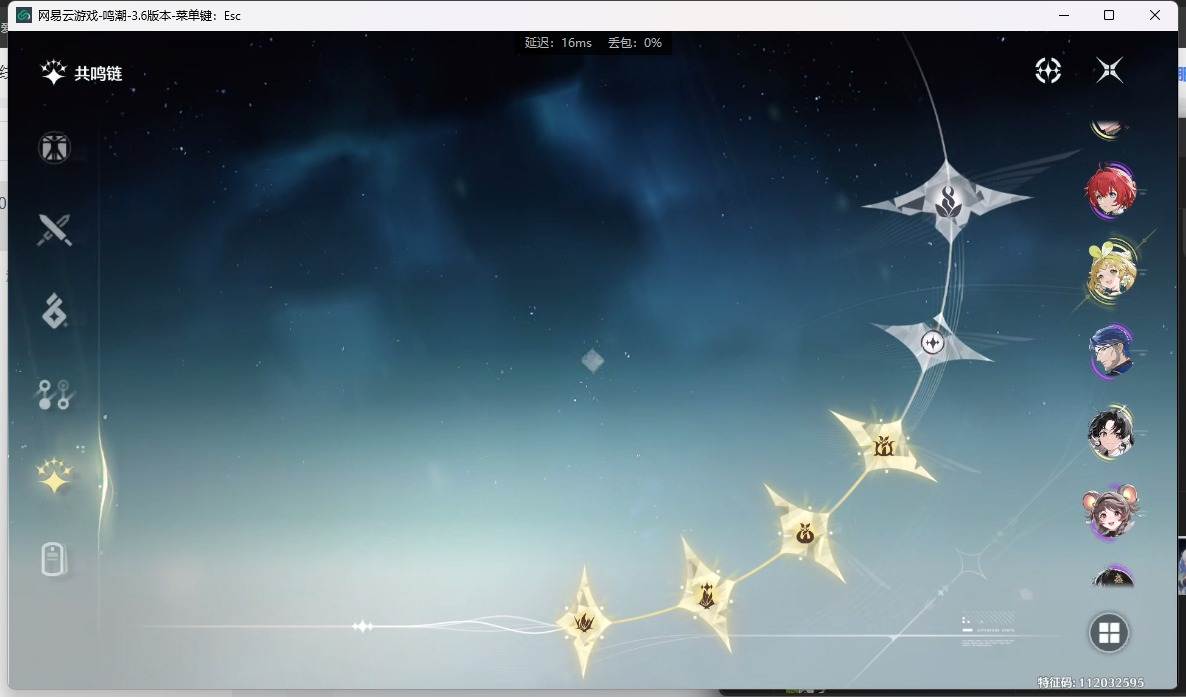Open the character profile card tab

[54, 559]
